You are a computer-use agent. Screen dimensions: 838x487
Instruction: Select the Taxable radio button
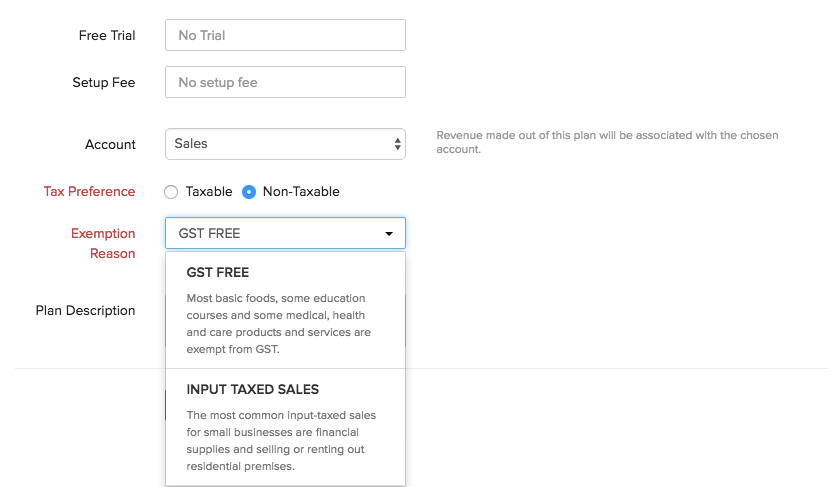(171, 192)
